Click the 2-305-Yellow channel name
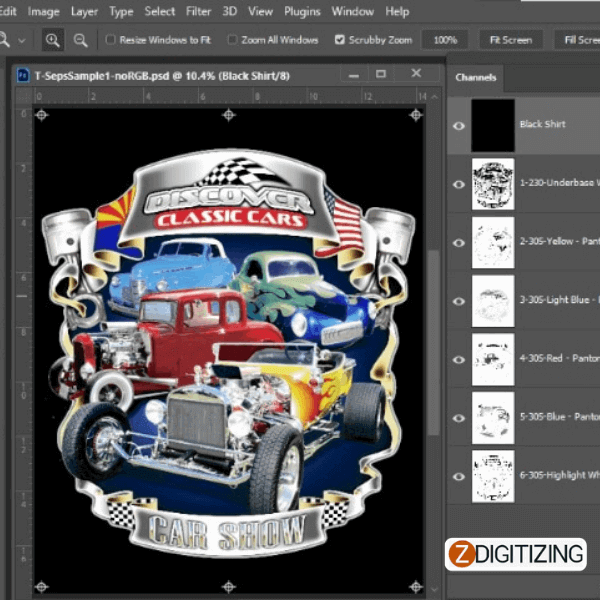600x600 pixels. pos(559,241)
